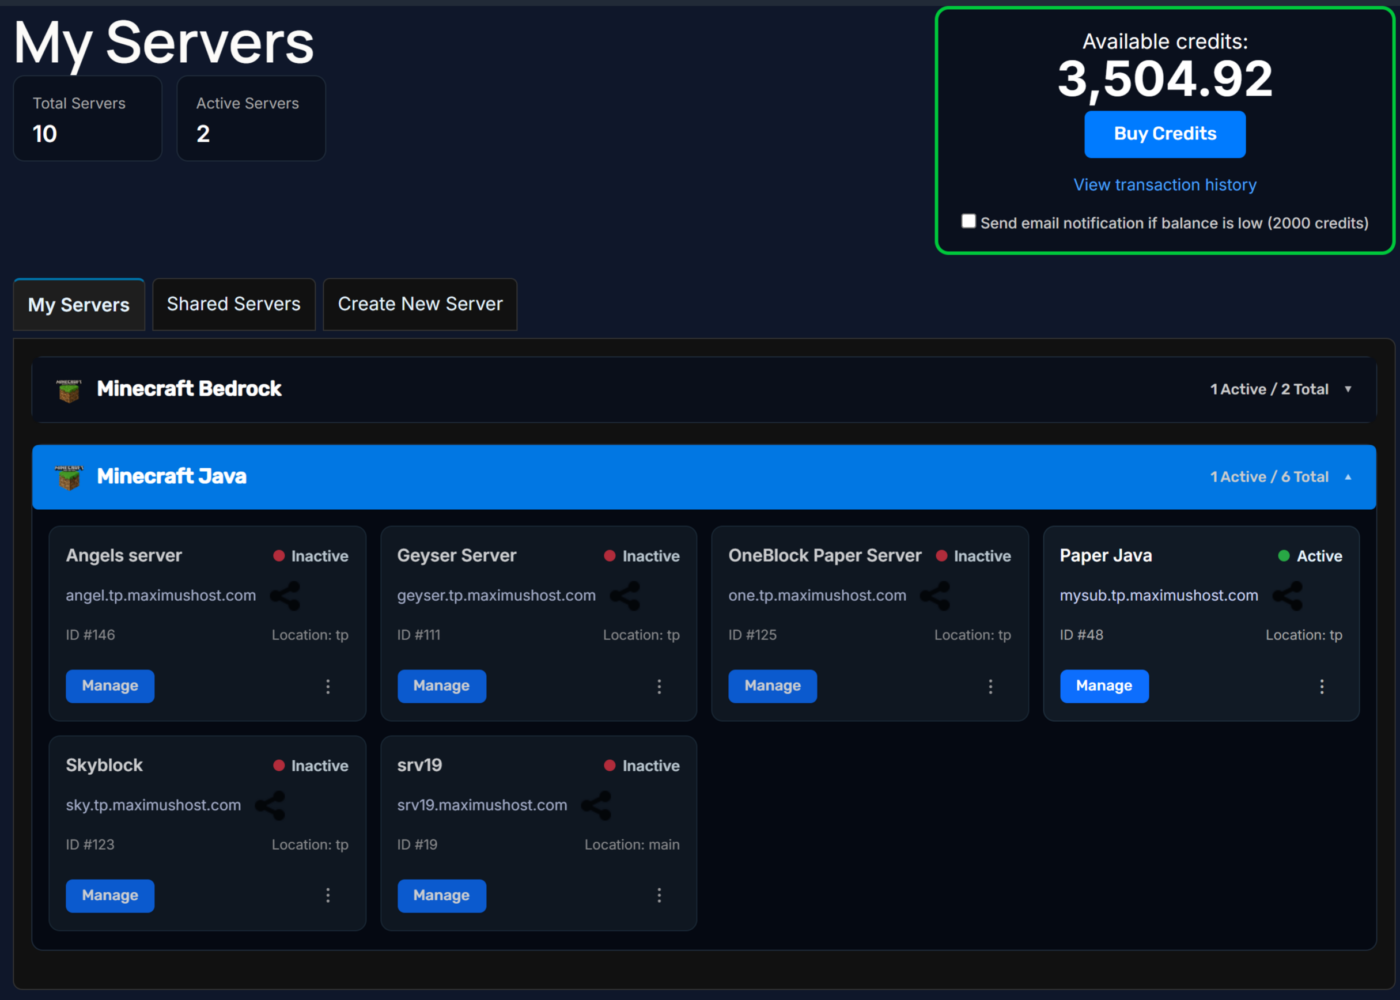Screen dimensions: 1400x1000
Task: Switch to the My Servers tab
Action: [79, 305]
